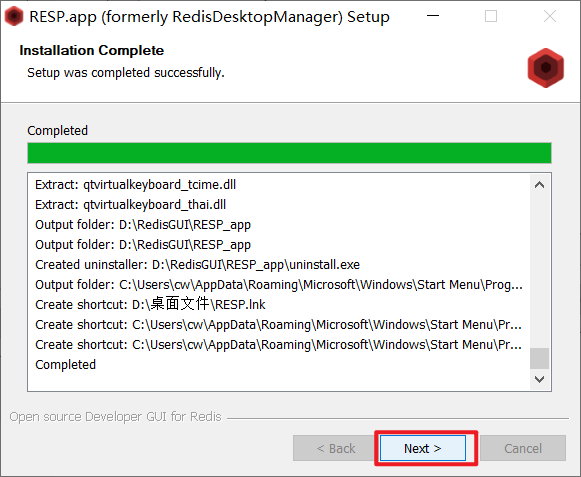Click the window title 'RESP.app (formerly RedisDesktopManager) Setup'

coord(209,17)
